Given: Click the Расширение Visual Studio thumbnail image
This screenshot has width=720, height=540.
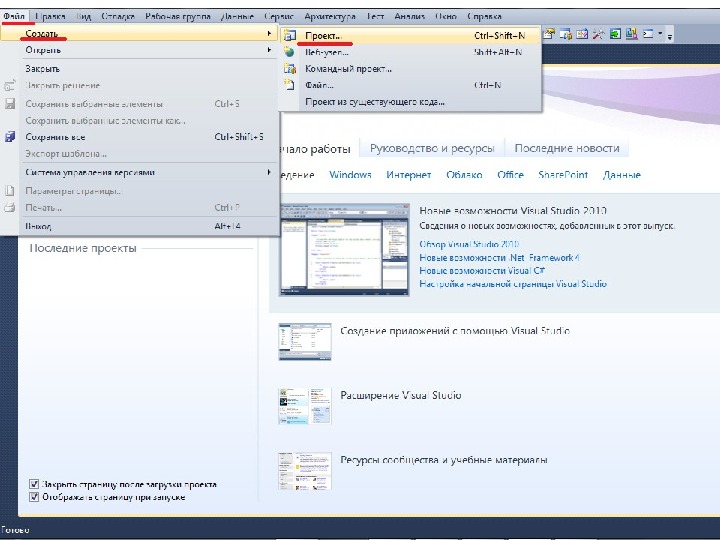Looking at the screenshot, I should 305,406.
